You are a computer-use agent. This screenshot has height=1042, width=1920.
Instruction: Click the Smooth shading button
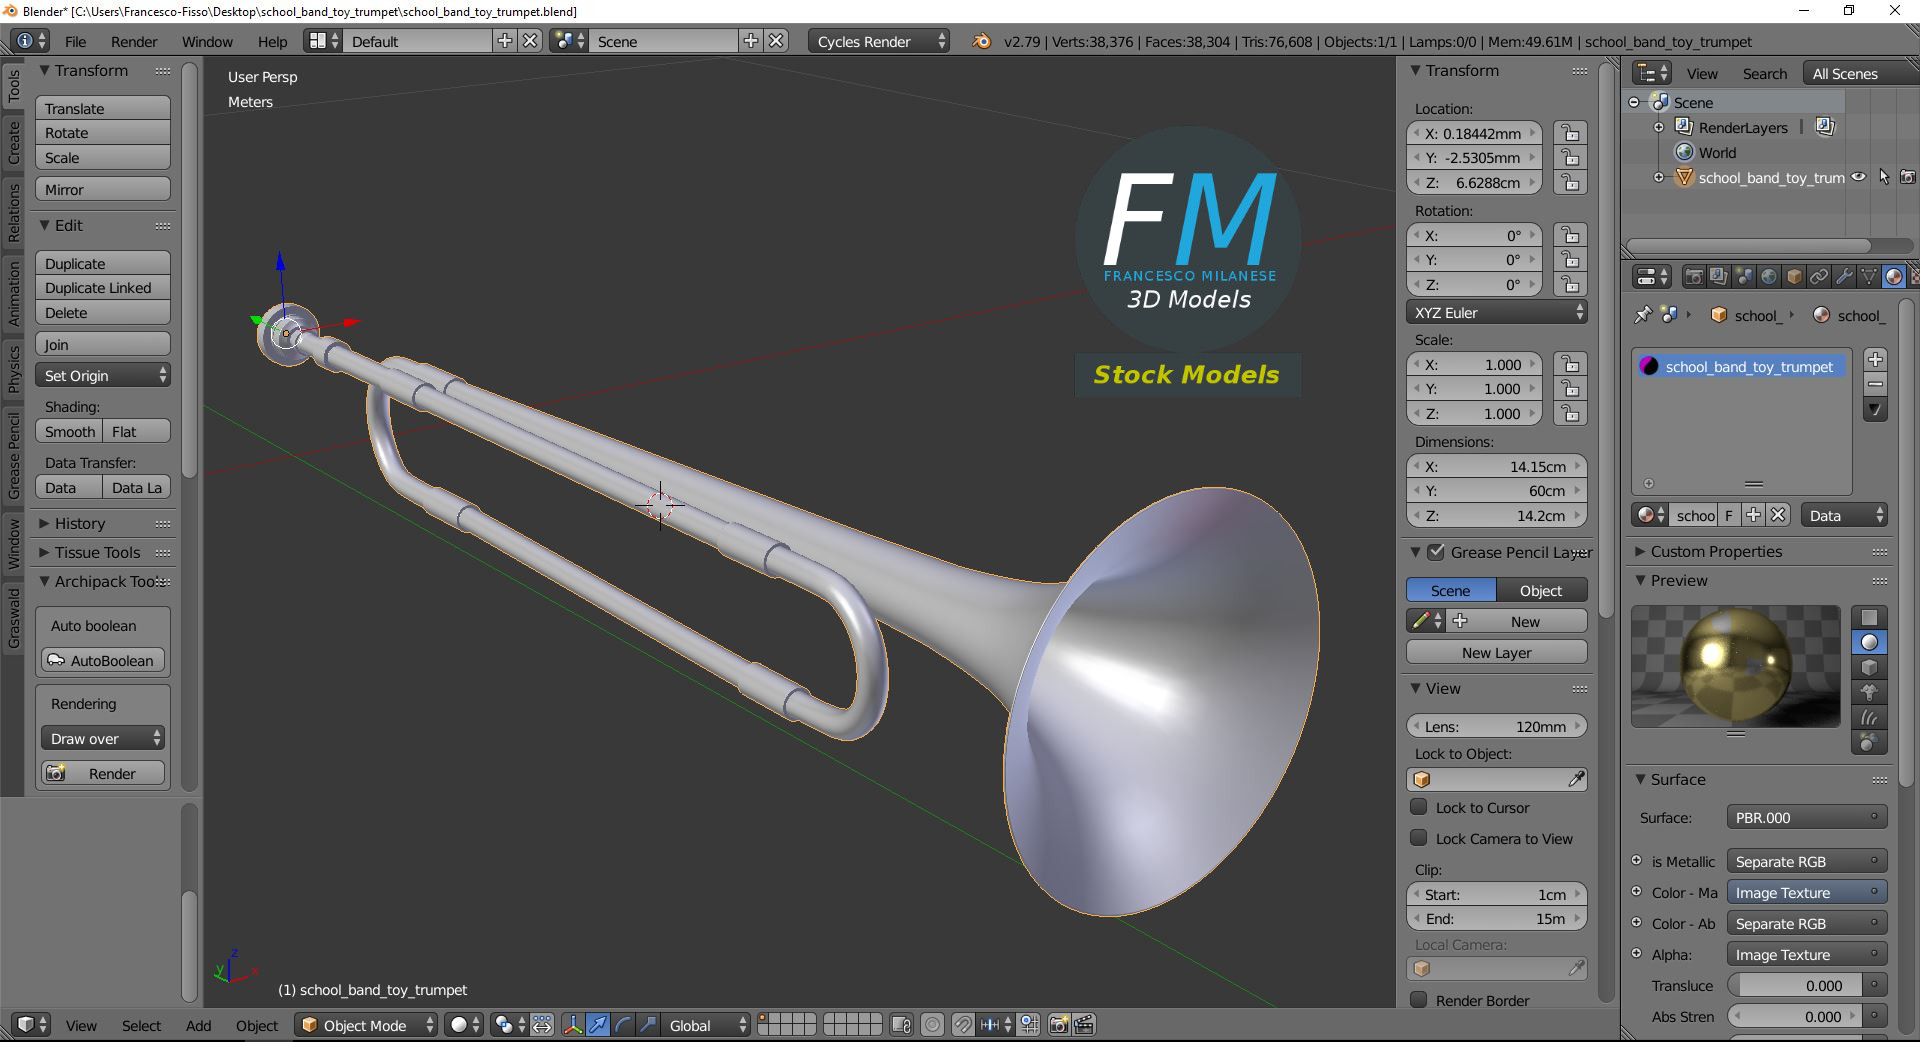point(69,431)
